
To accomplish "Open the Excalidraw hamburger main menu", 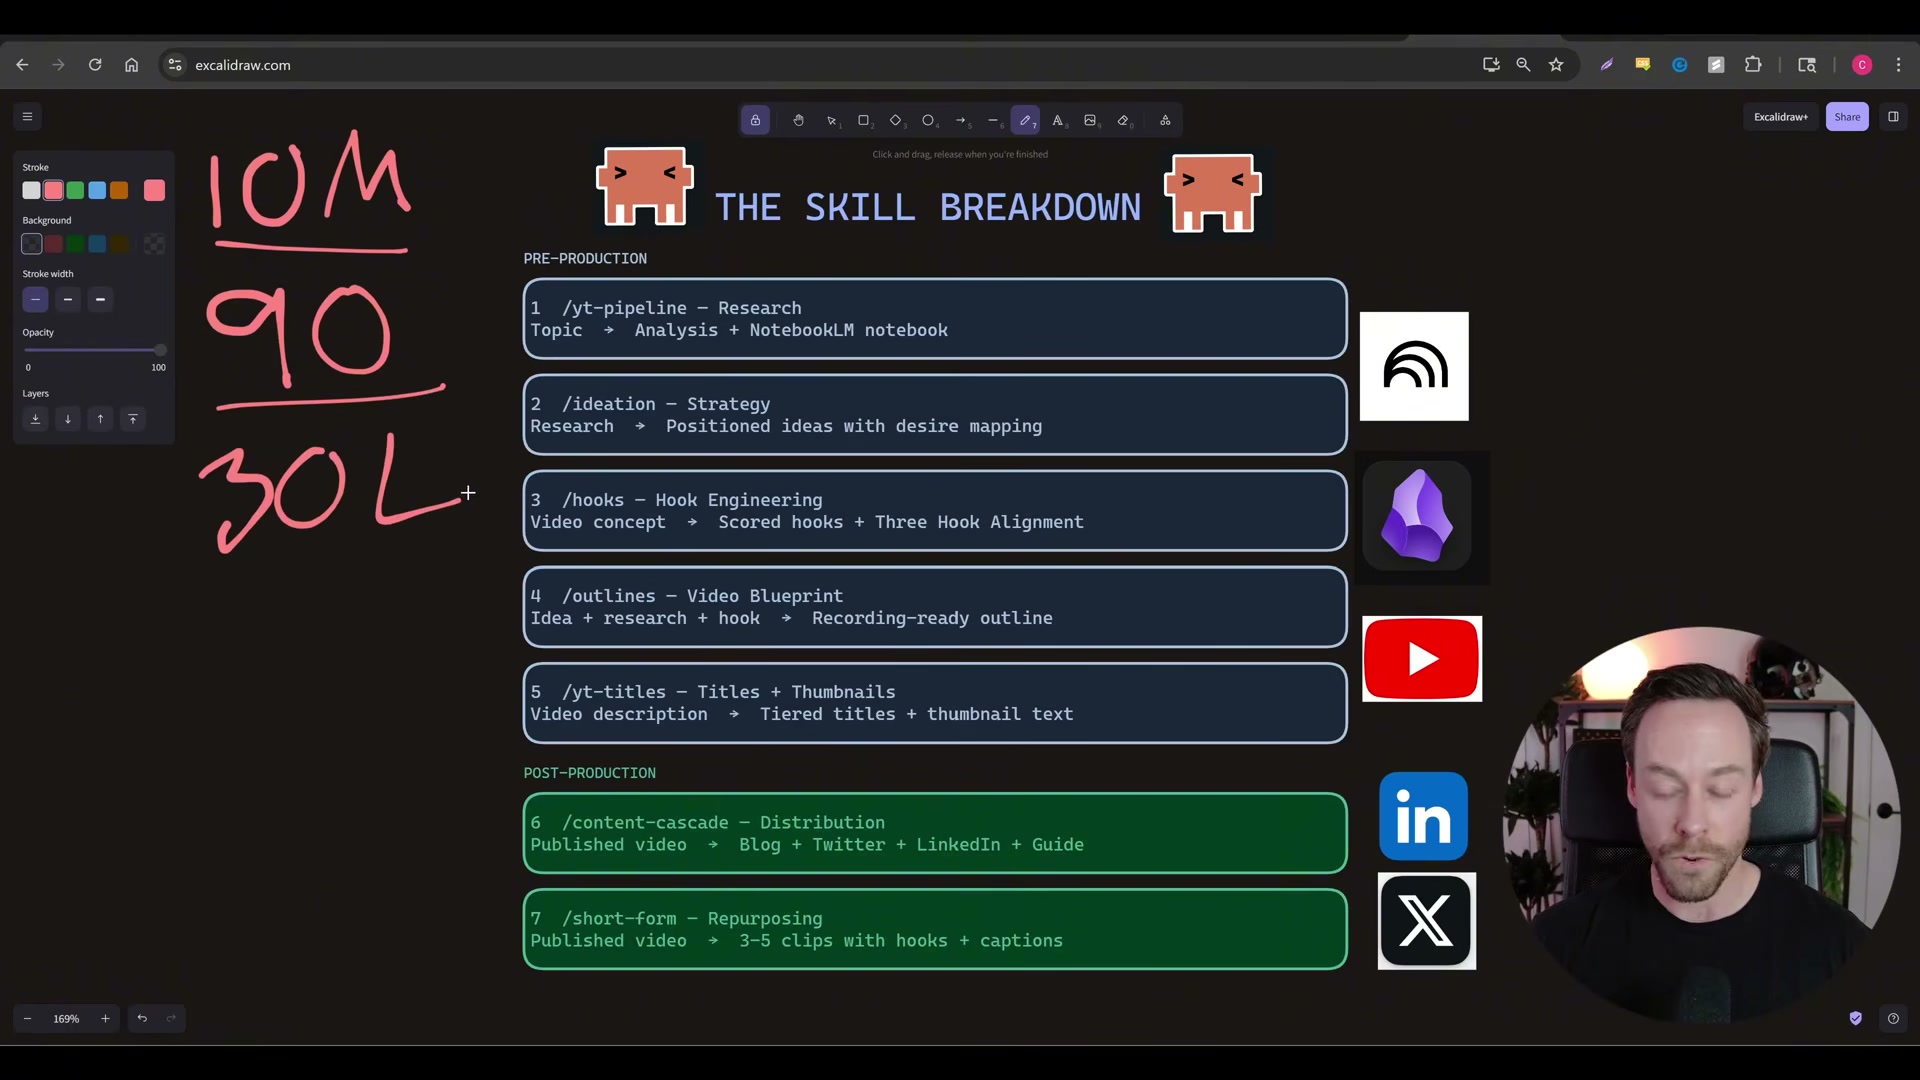I will [x=27, y=117].
